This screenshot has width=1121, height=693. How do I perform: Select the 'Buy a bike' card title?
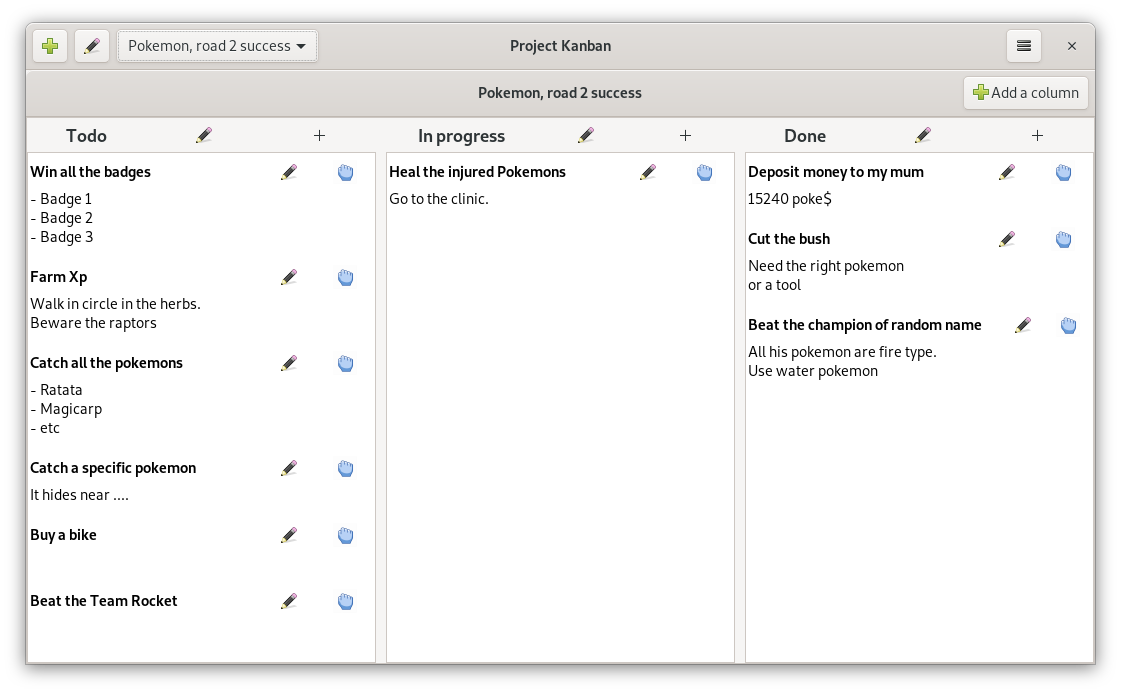(x=64, y=535)
